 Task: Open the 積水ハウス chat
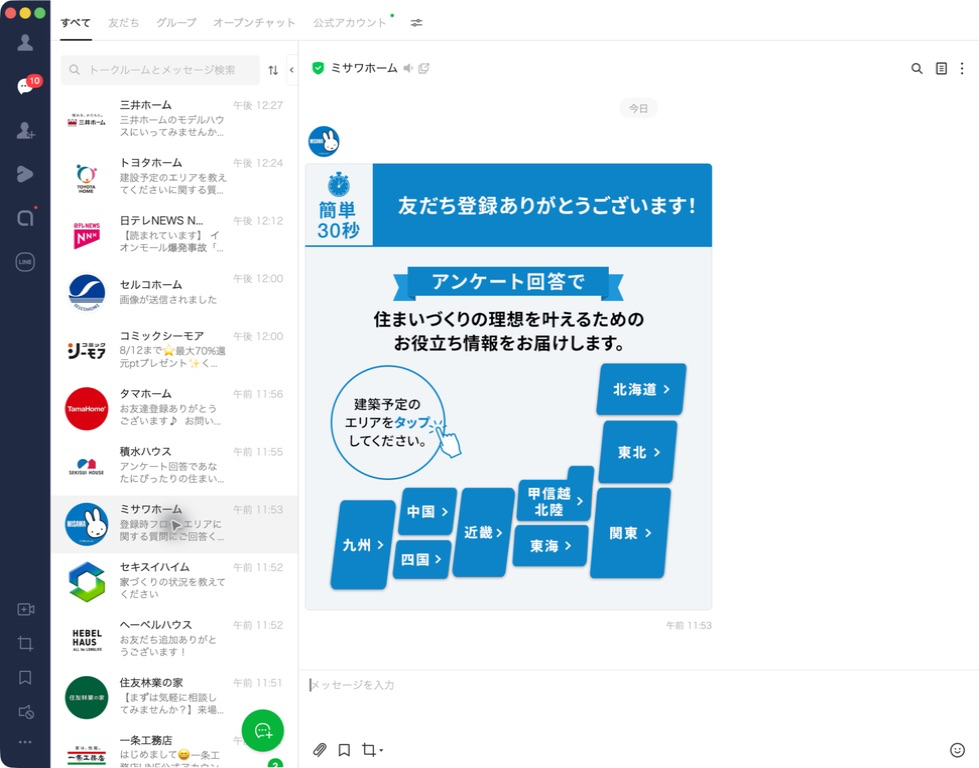(x=174, y=466)
